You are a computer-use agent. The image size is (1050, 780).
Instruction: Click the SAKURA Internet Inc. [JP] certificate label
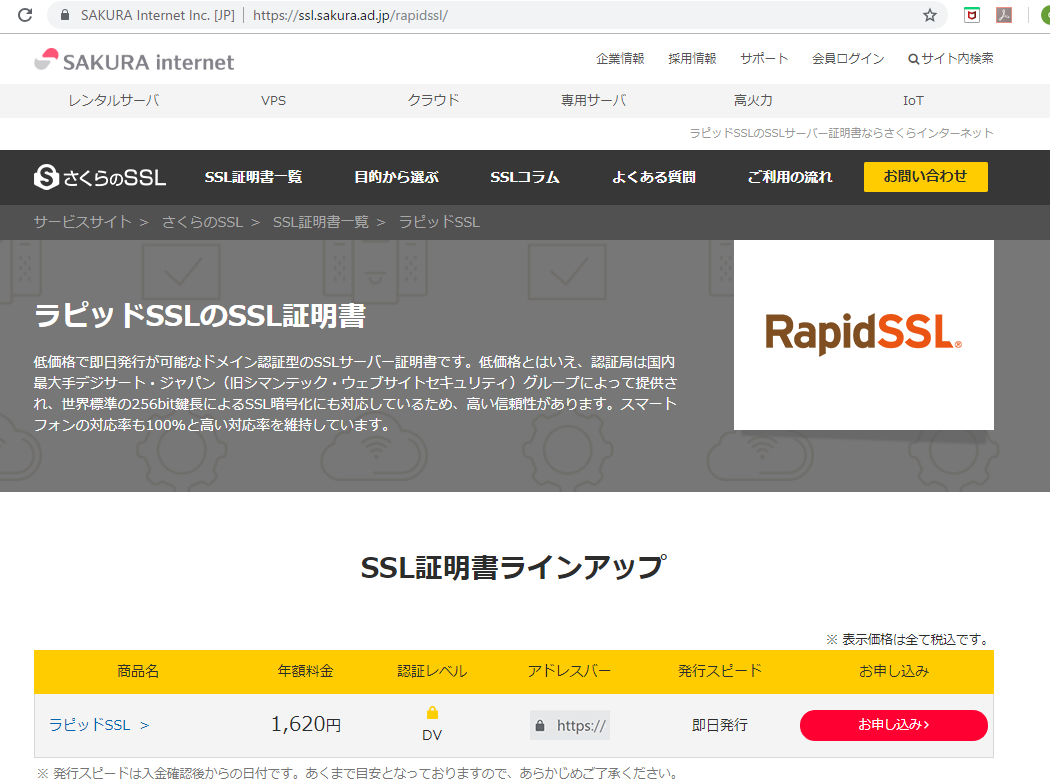click(x=157, y=15)
